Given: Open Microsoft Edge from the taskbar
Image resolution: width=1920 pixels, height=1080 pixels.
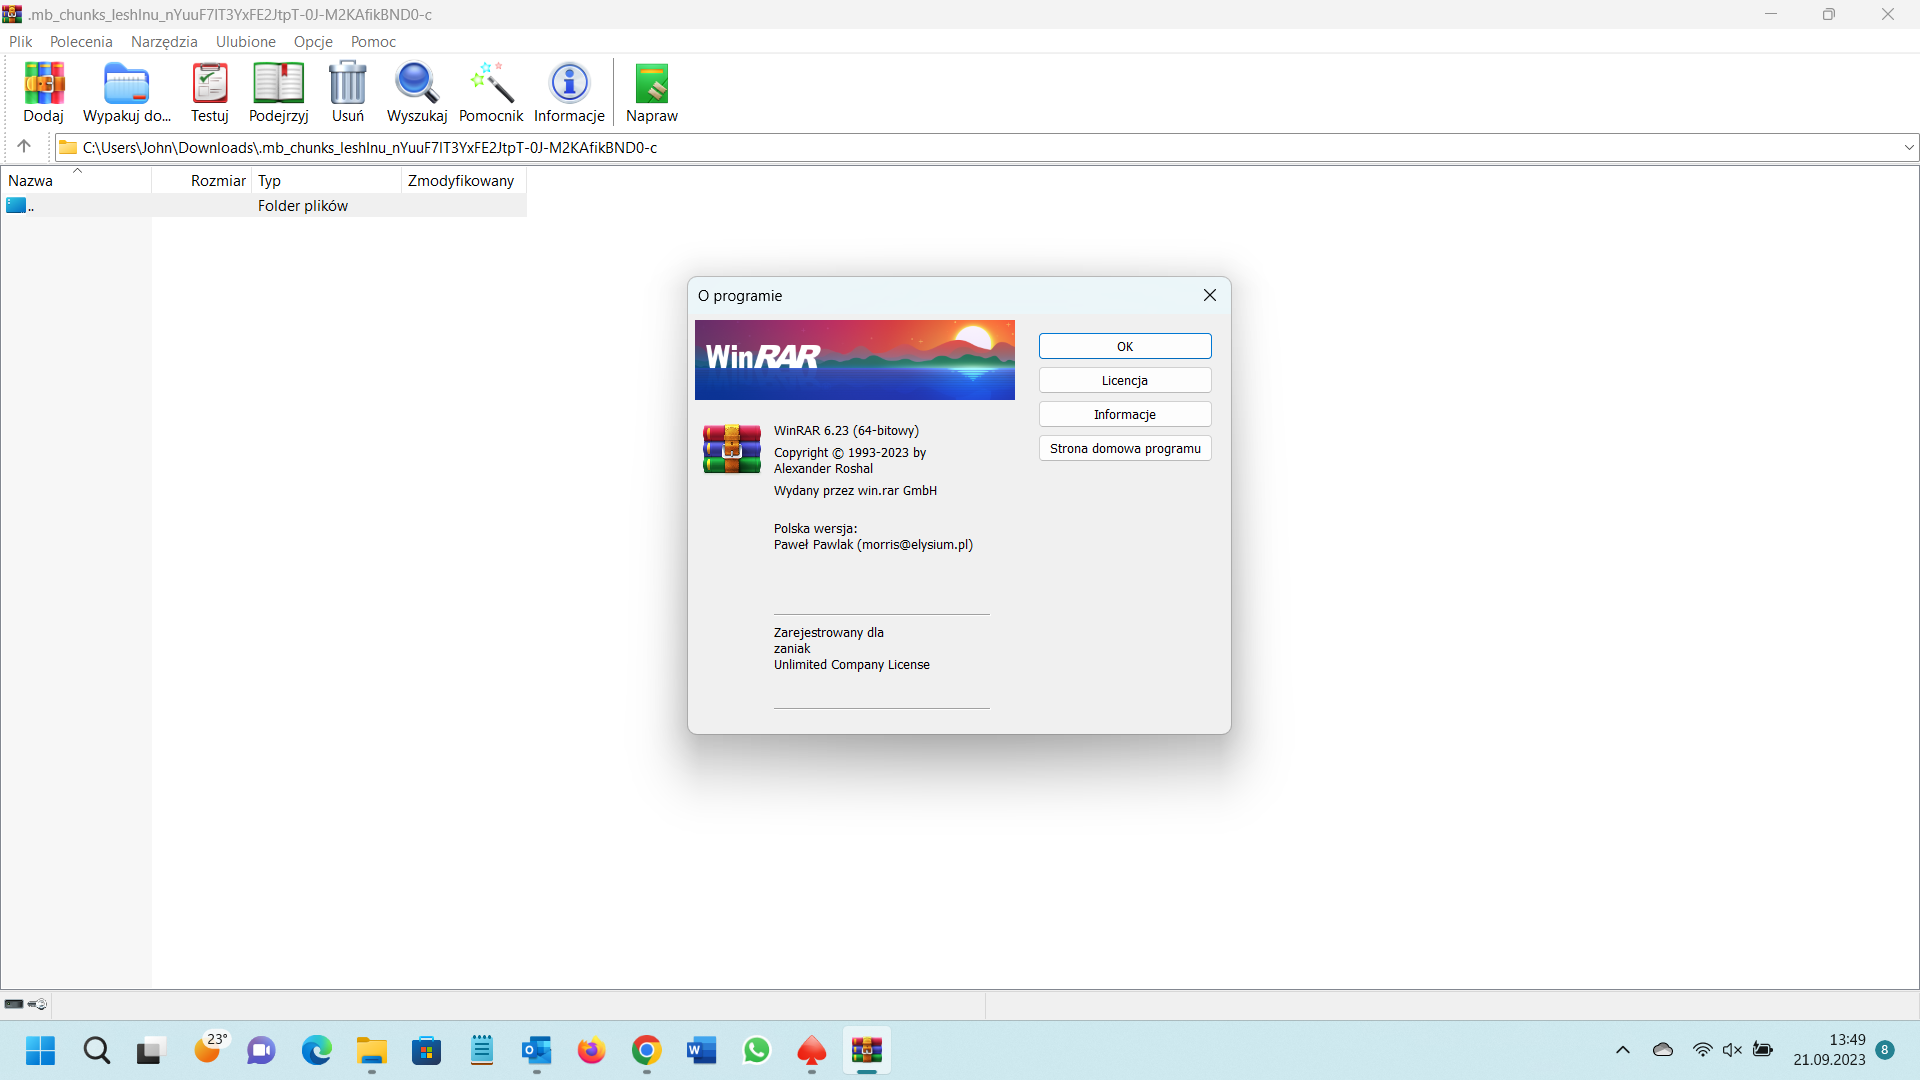Looking at the screenshot, I should pos(317,1051).
